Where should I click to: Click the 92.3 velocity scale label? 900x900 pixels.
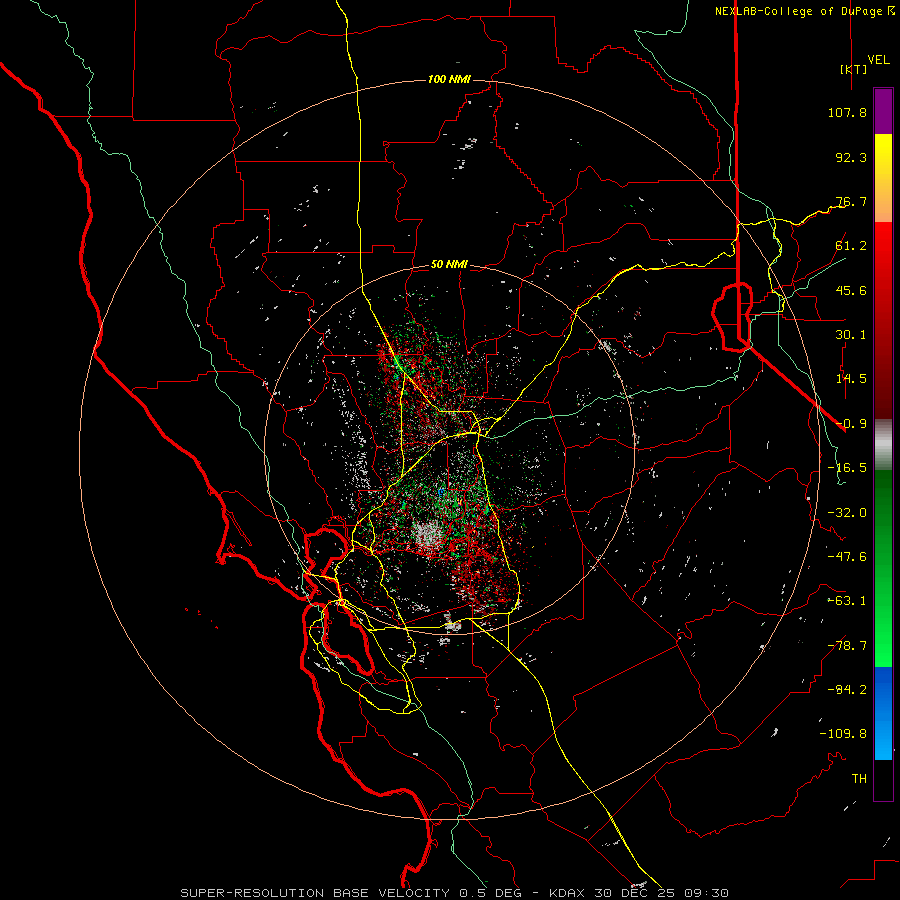click(851, 157)
